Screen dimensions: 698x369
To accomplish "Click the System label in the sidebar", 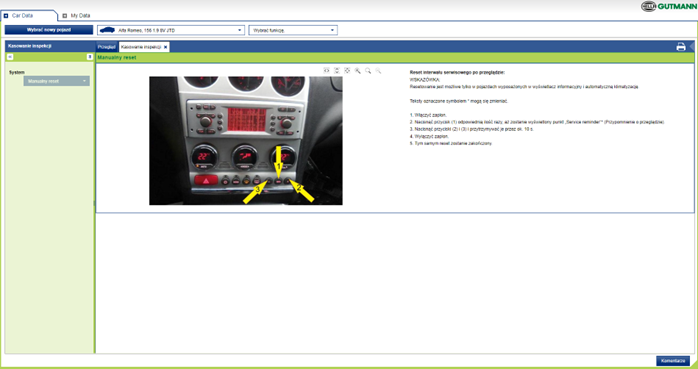I will [17, 72].
